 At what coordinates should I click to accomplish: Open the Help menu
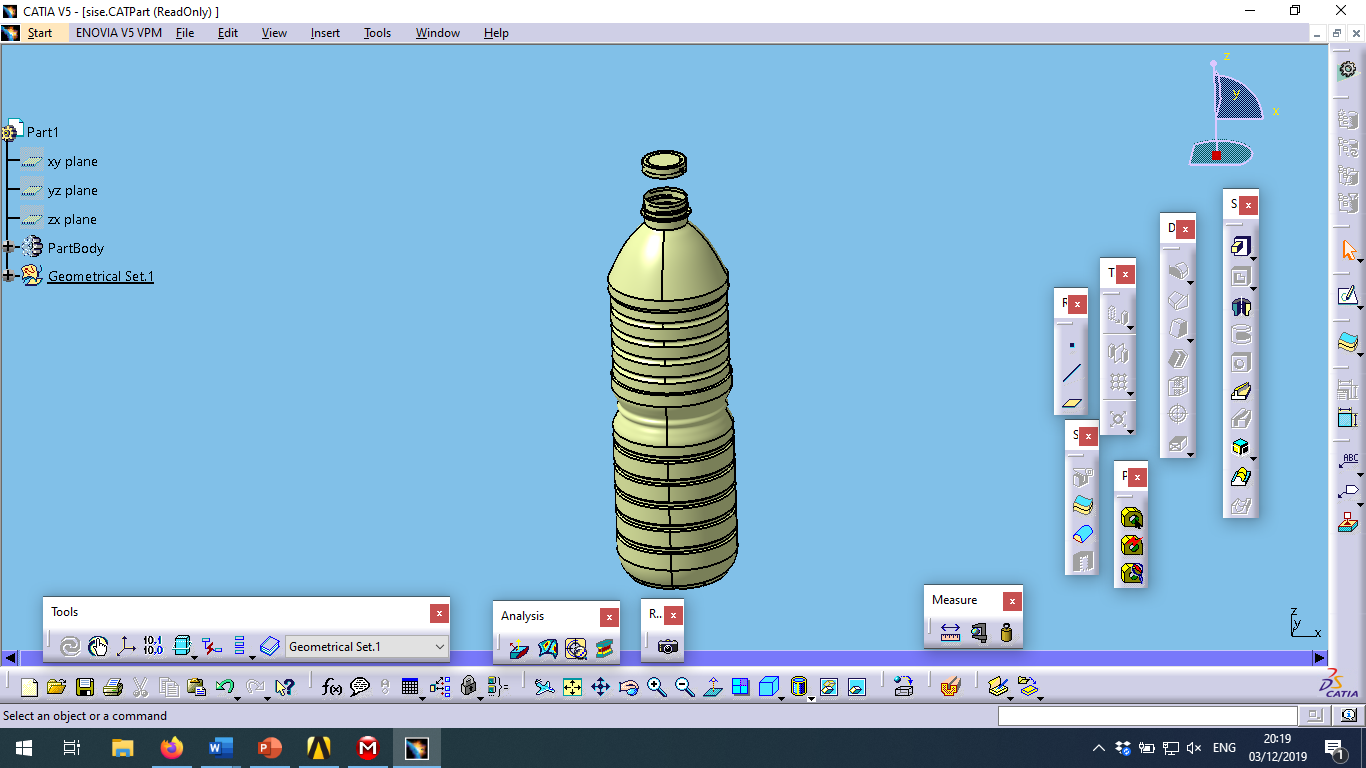point(496,33)
